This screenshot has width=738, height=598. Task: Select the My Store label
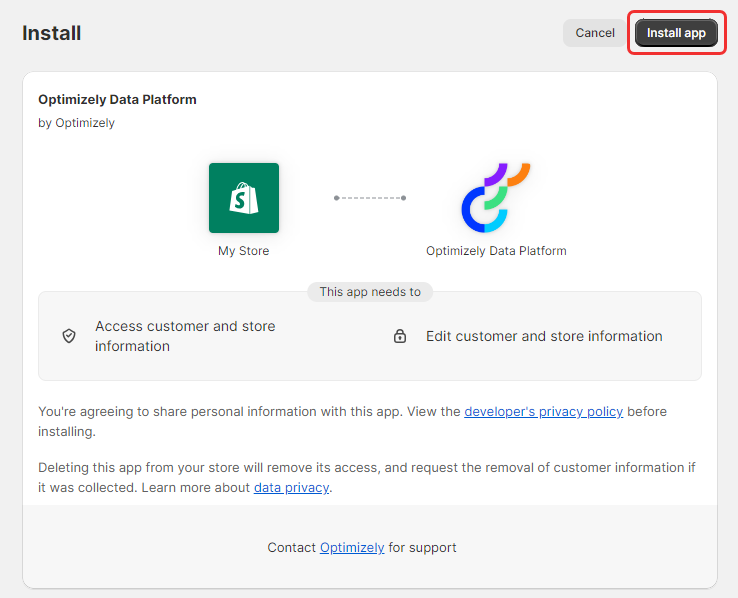point(243,251)
